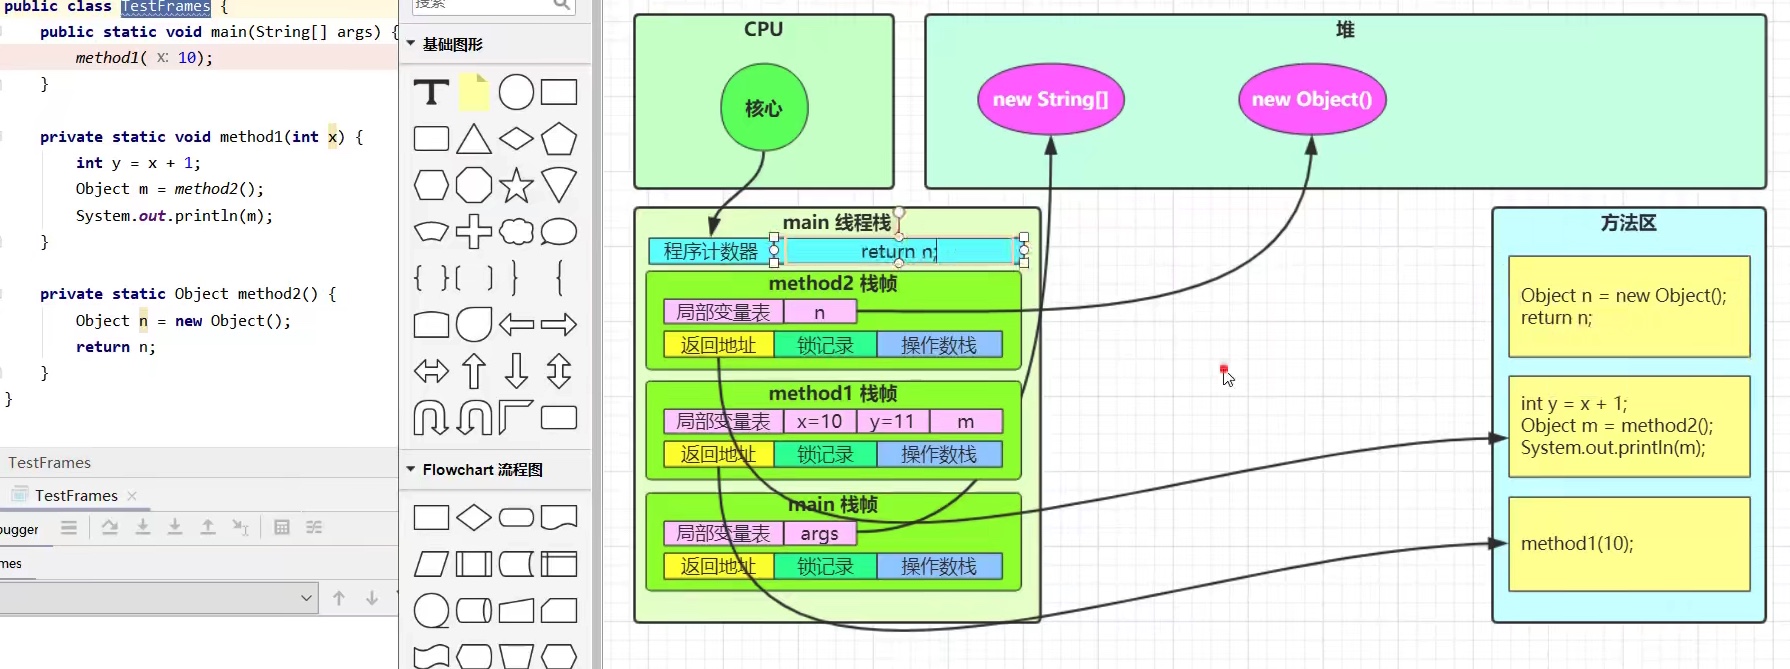Select the new String[] ellipse in heap
This screenshot has width=1790, height=669.
pyautogui.click(x=1051, y=99)
